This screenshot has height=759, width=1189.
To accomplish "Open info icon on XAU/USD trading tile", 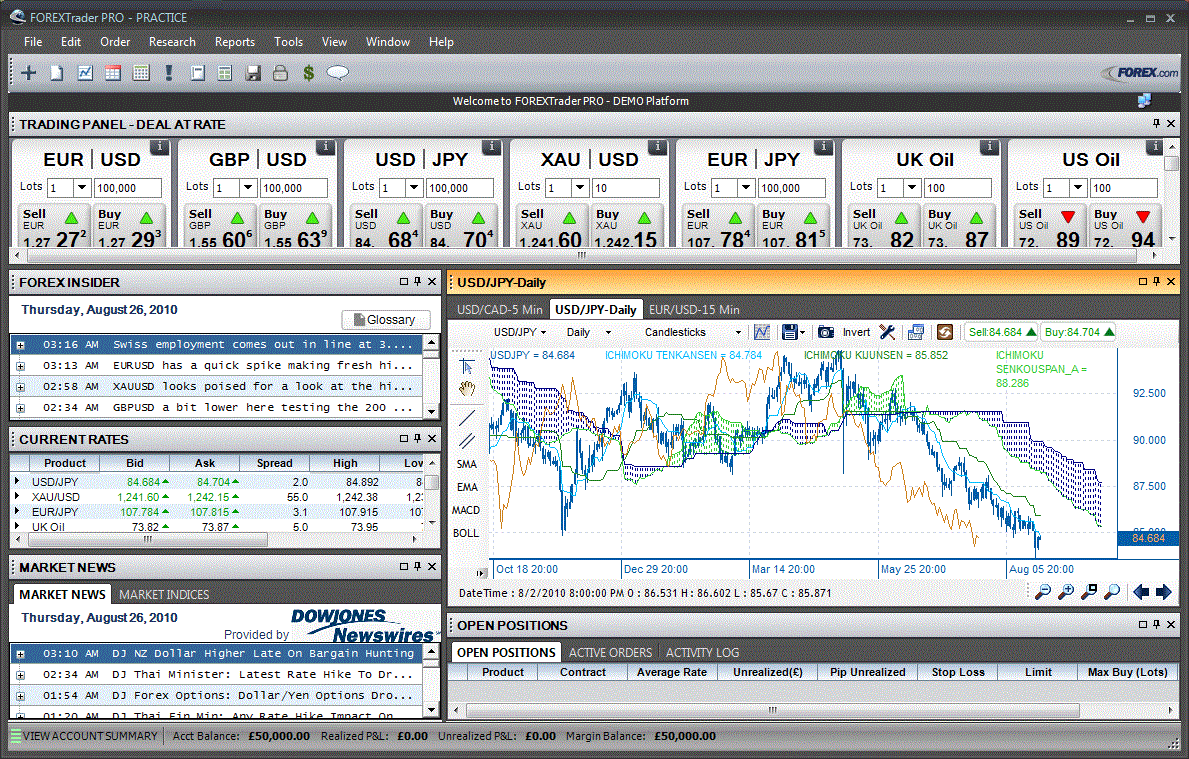I will coord(657,146).
